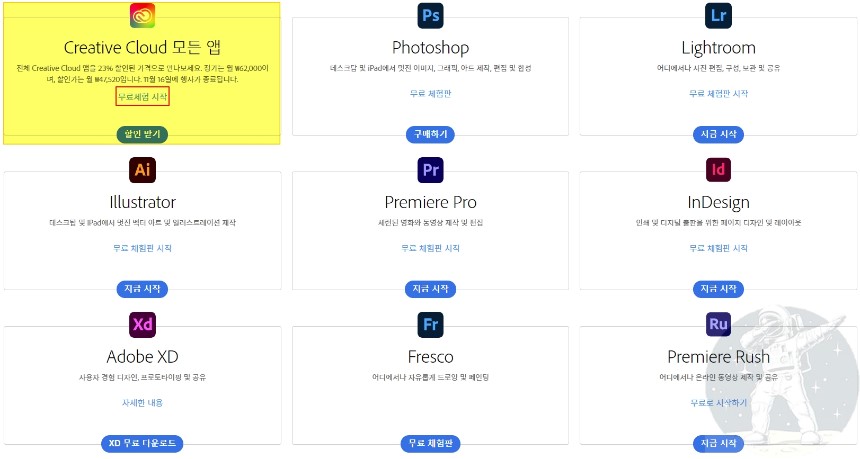Click Lightroom description '어디에서나 사진 편집'
This screenshot has height=459, width=860.
718,69
